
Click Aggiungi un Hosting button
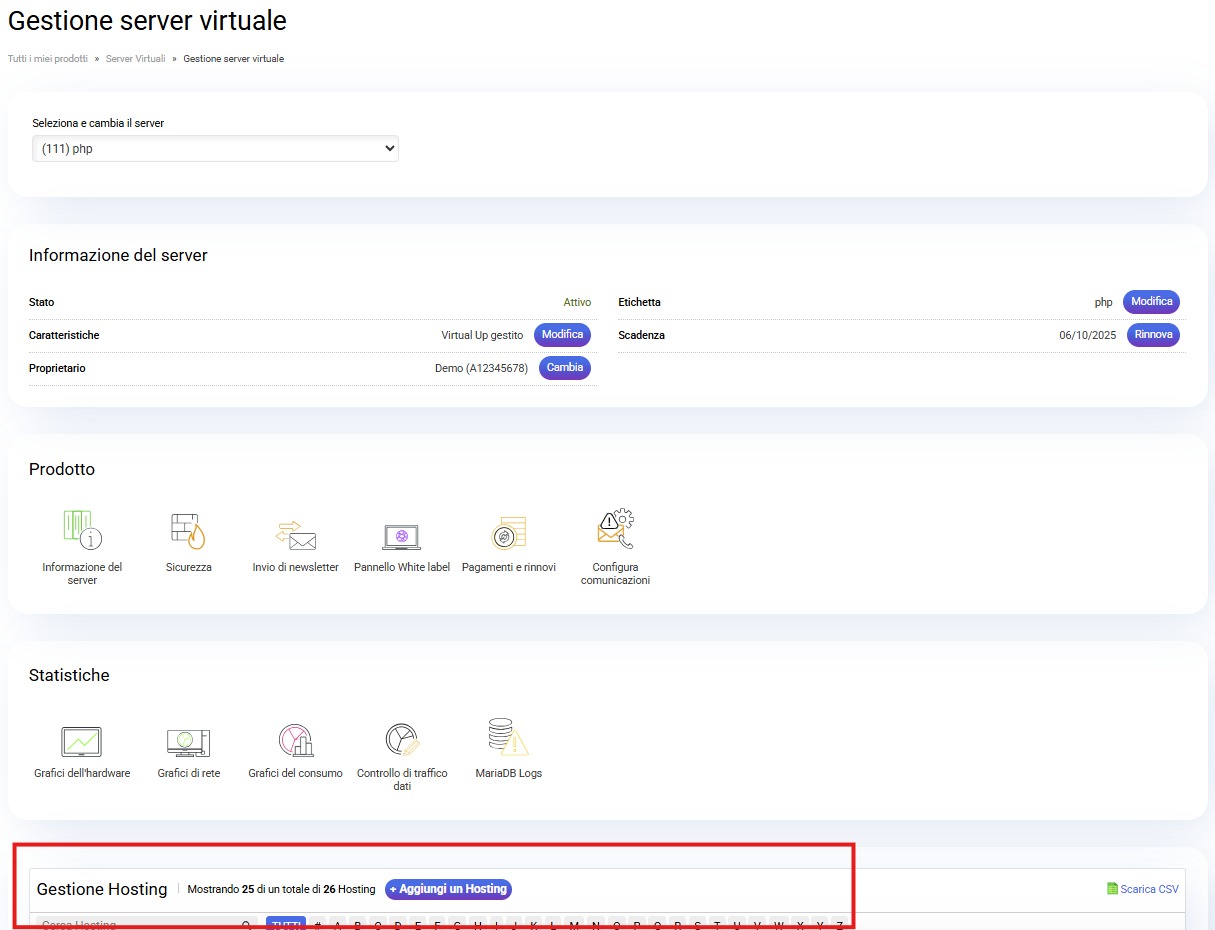pos(448,889)
